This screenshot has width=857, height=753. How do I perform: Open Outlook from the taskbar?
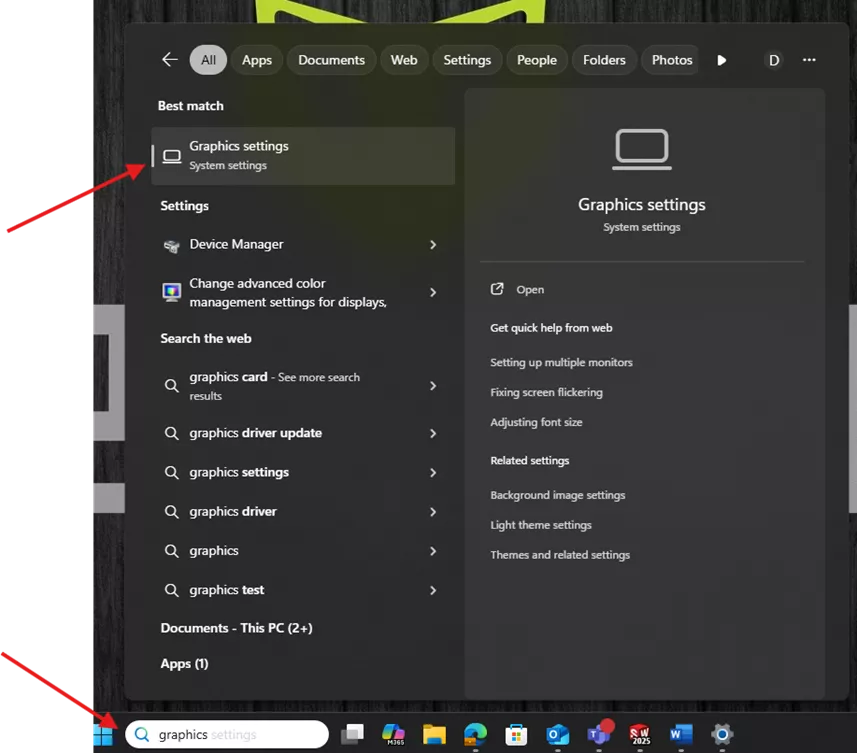[x=556, y=735]
